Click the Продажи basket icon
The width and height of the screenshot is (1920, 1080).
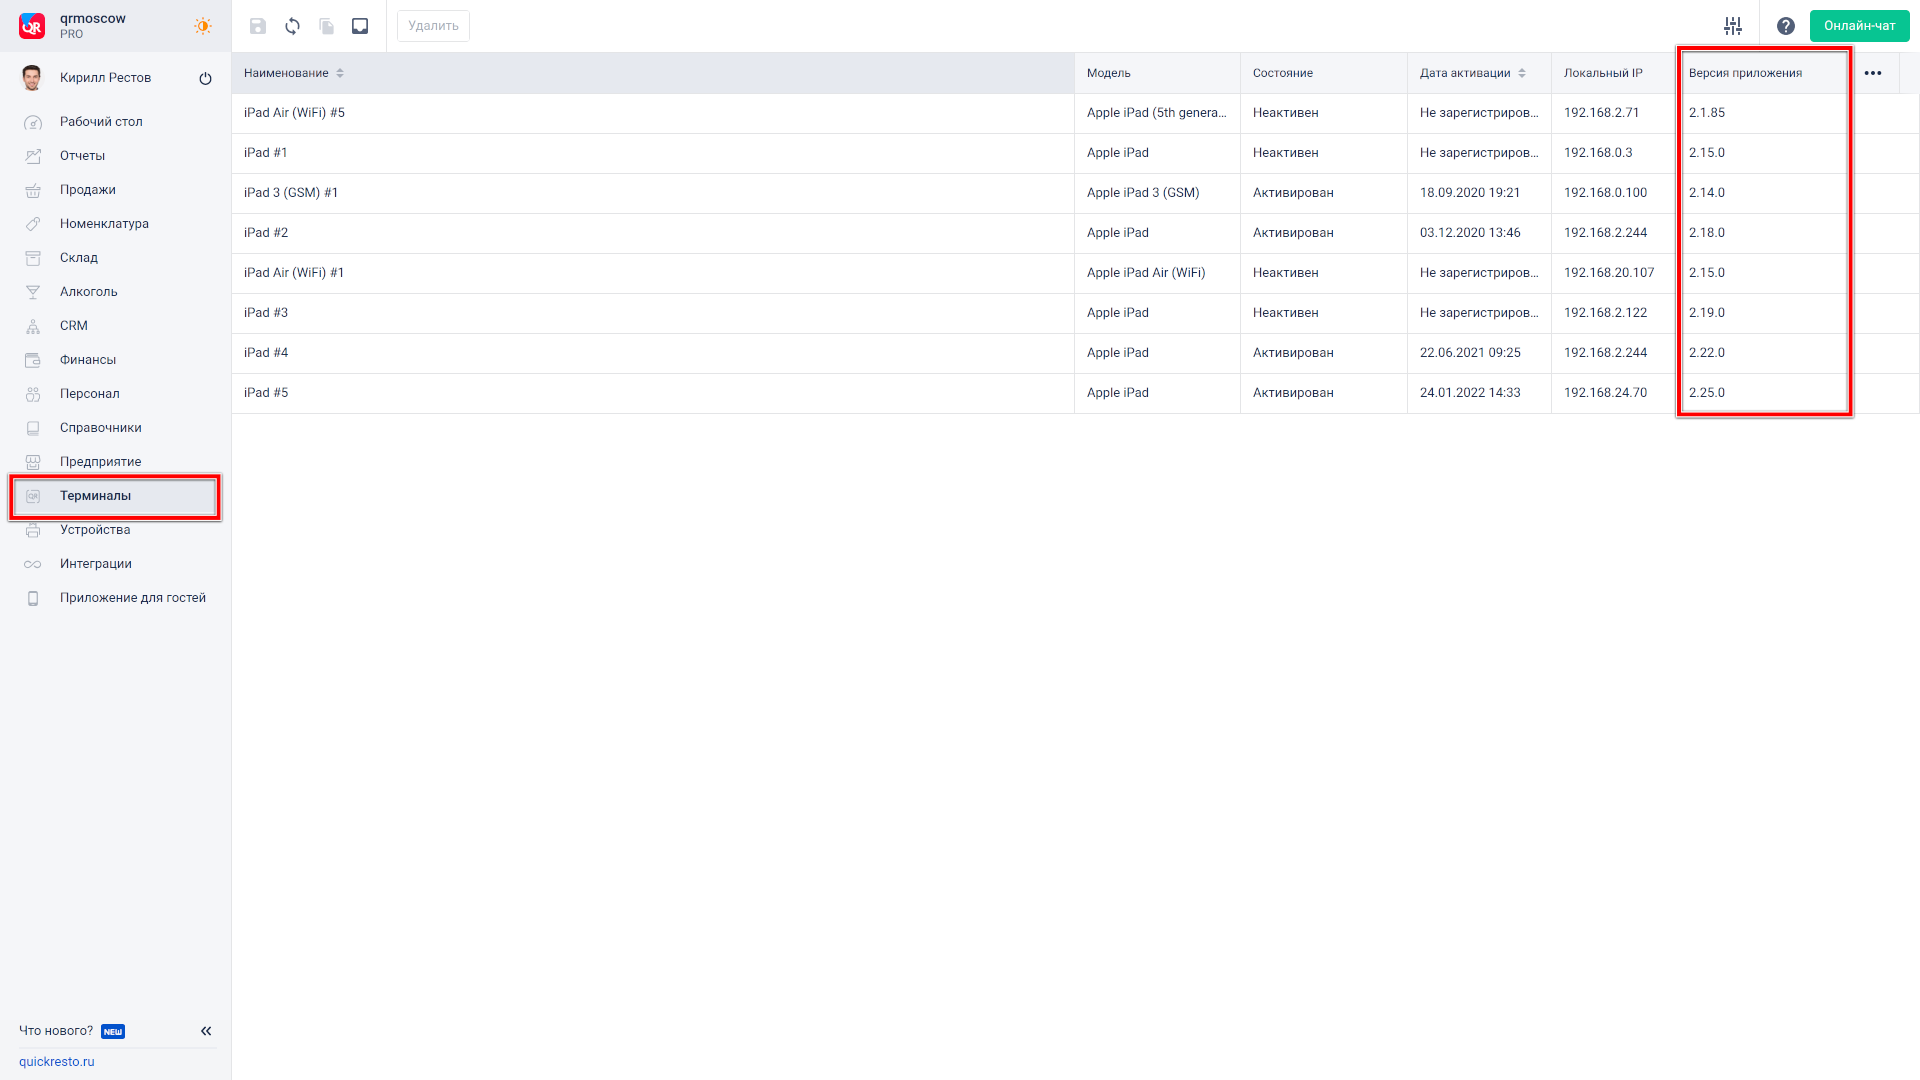pyautogui.click(x=33, y=190)
